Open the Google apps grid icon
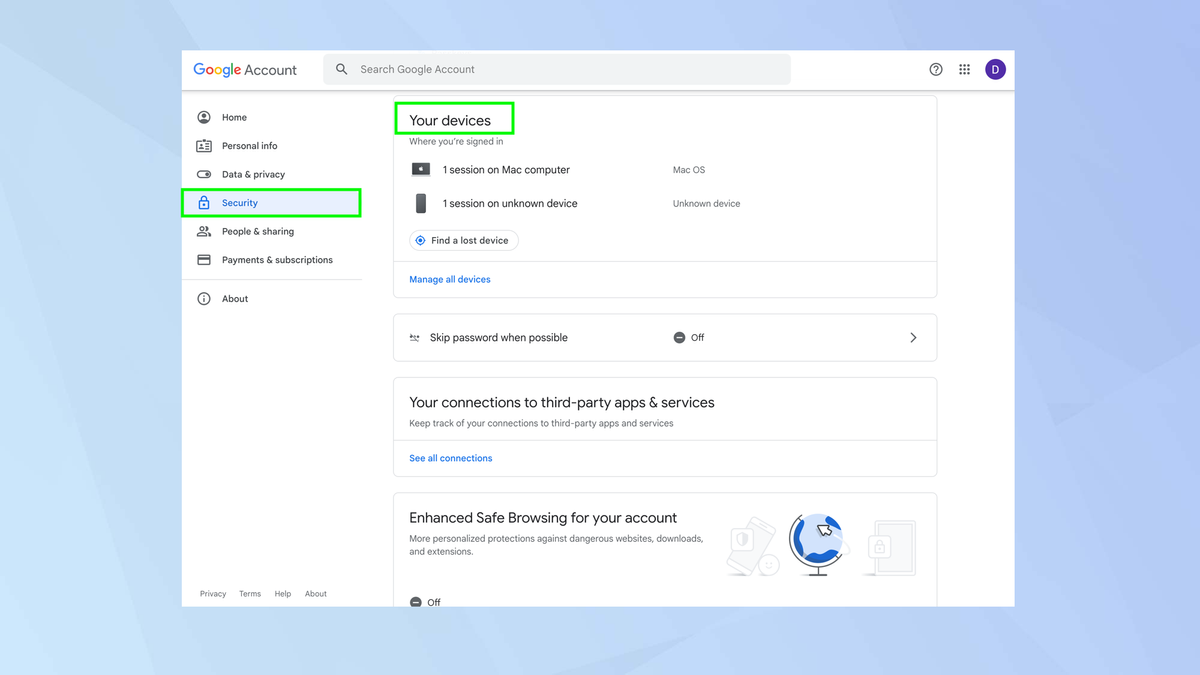This screenshot has width=1200, height=675. (964, 69)
